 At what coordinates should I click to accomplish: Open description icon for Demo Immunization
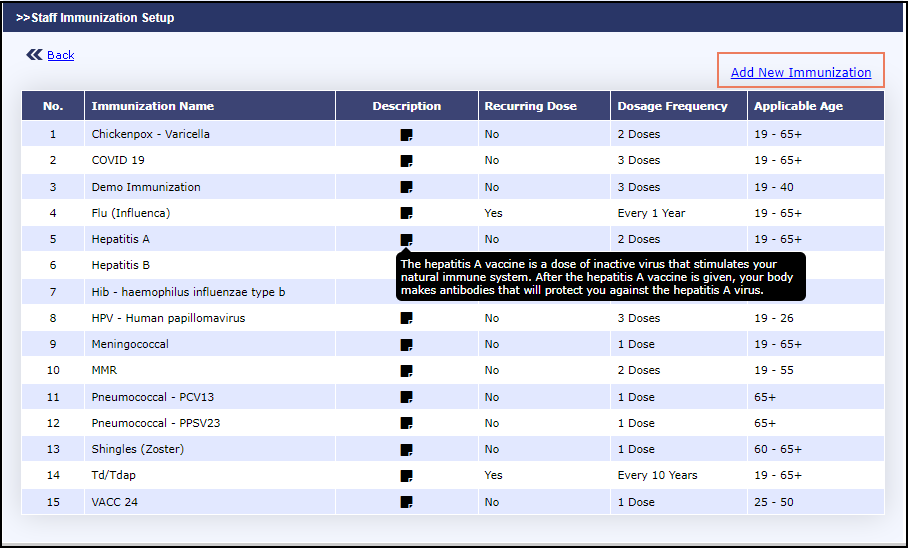[406, 187]
